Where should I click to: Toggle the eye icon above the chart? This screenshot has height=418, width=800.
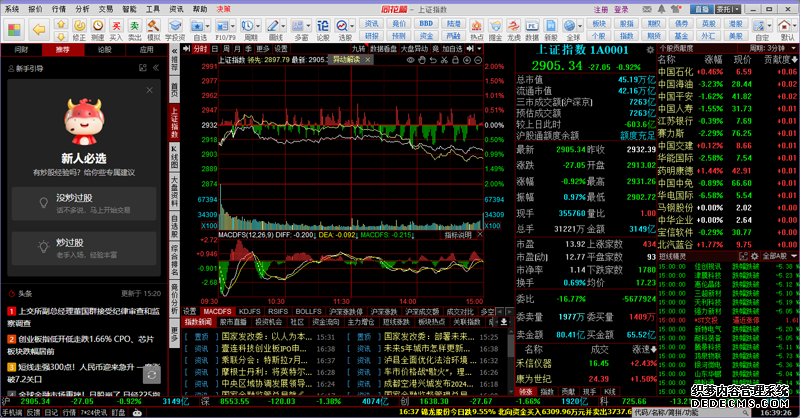coord(410,60)
